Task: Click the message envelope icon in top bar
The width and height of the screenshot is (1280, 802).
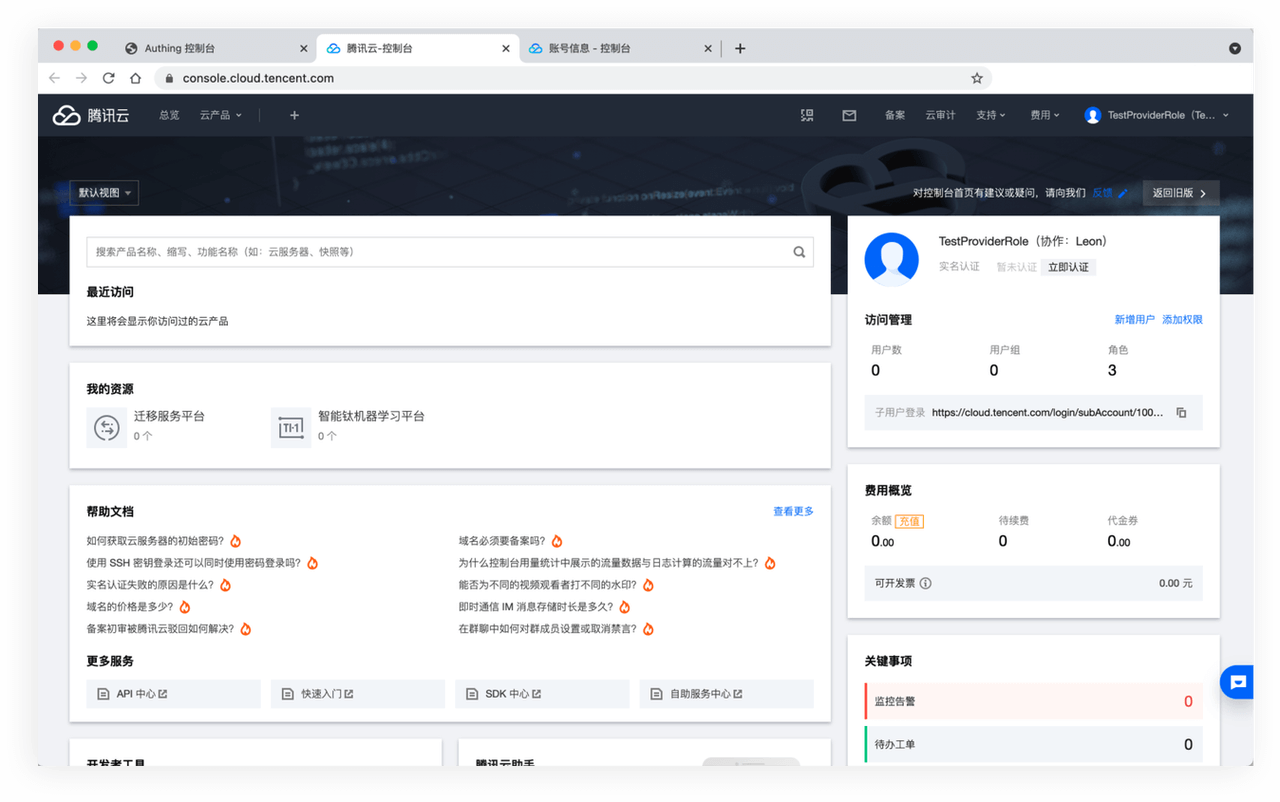Action: pos(849,114)
